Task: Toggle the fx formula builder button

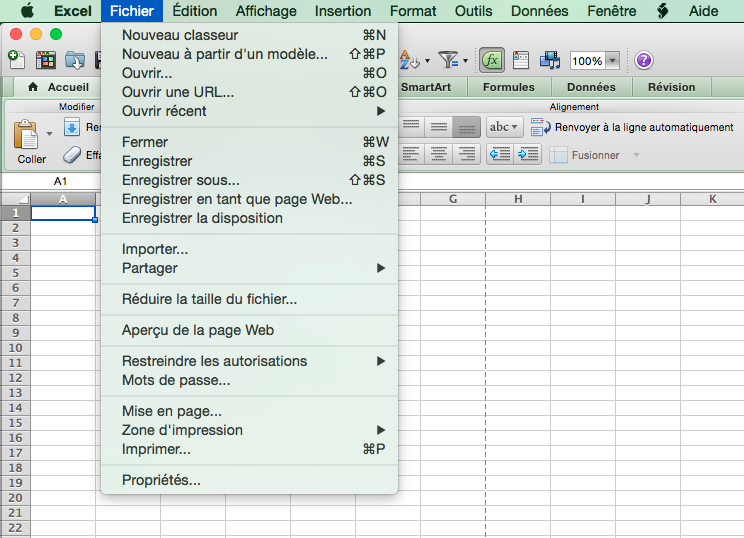Action: pos(492,60)
